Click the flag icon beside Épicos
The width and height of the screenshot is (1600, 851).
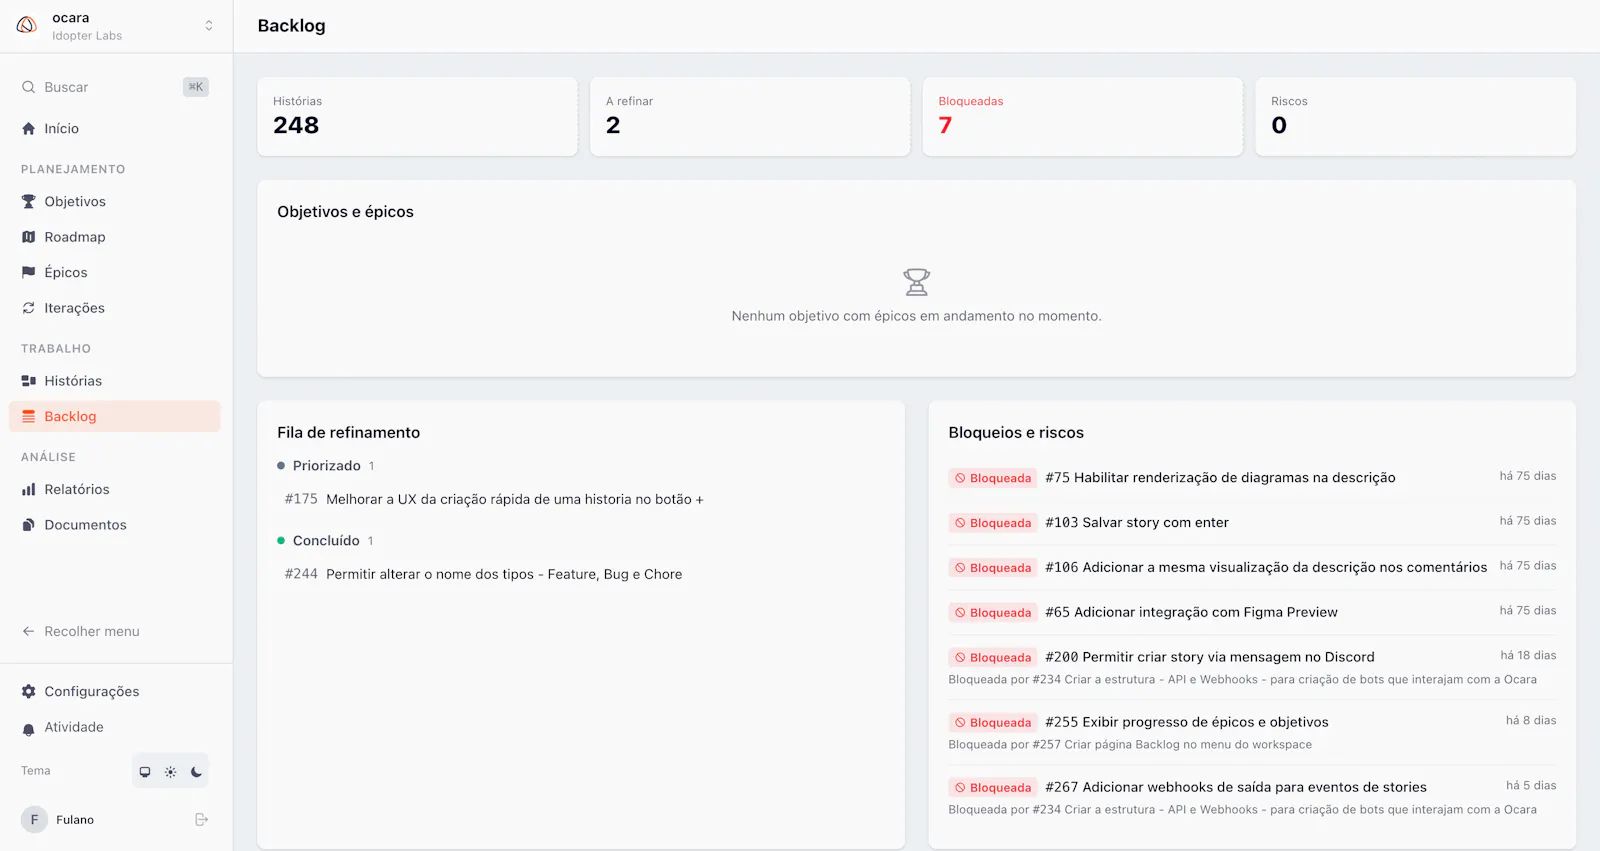28,272
